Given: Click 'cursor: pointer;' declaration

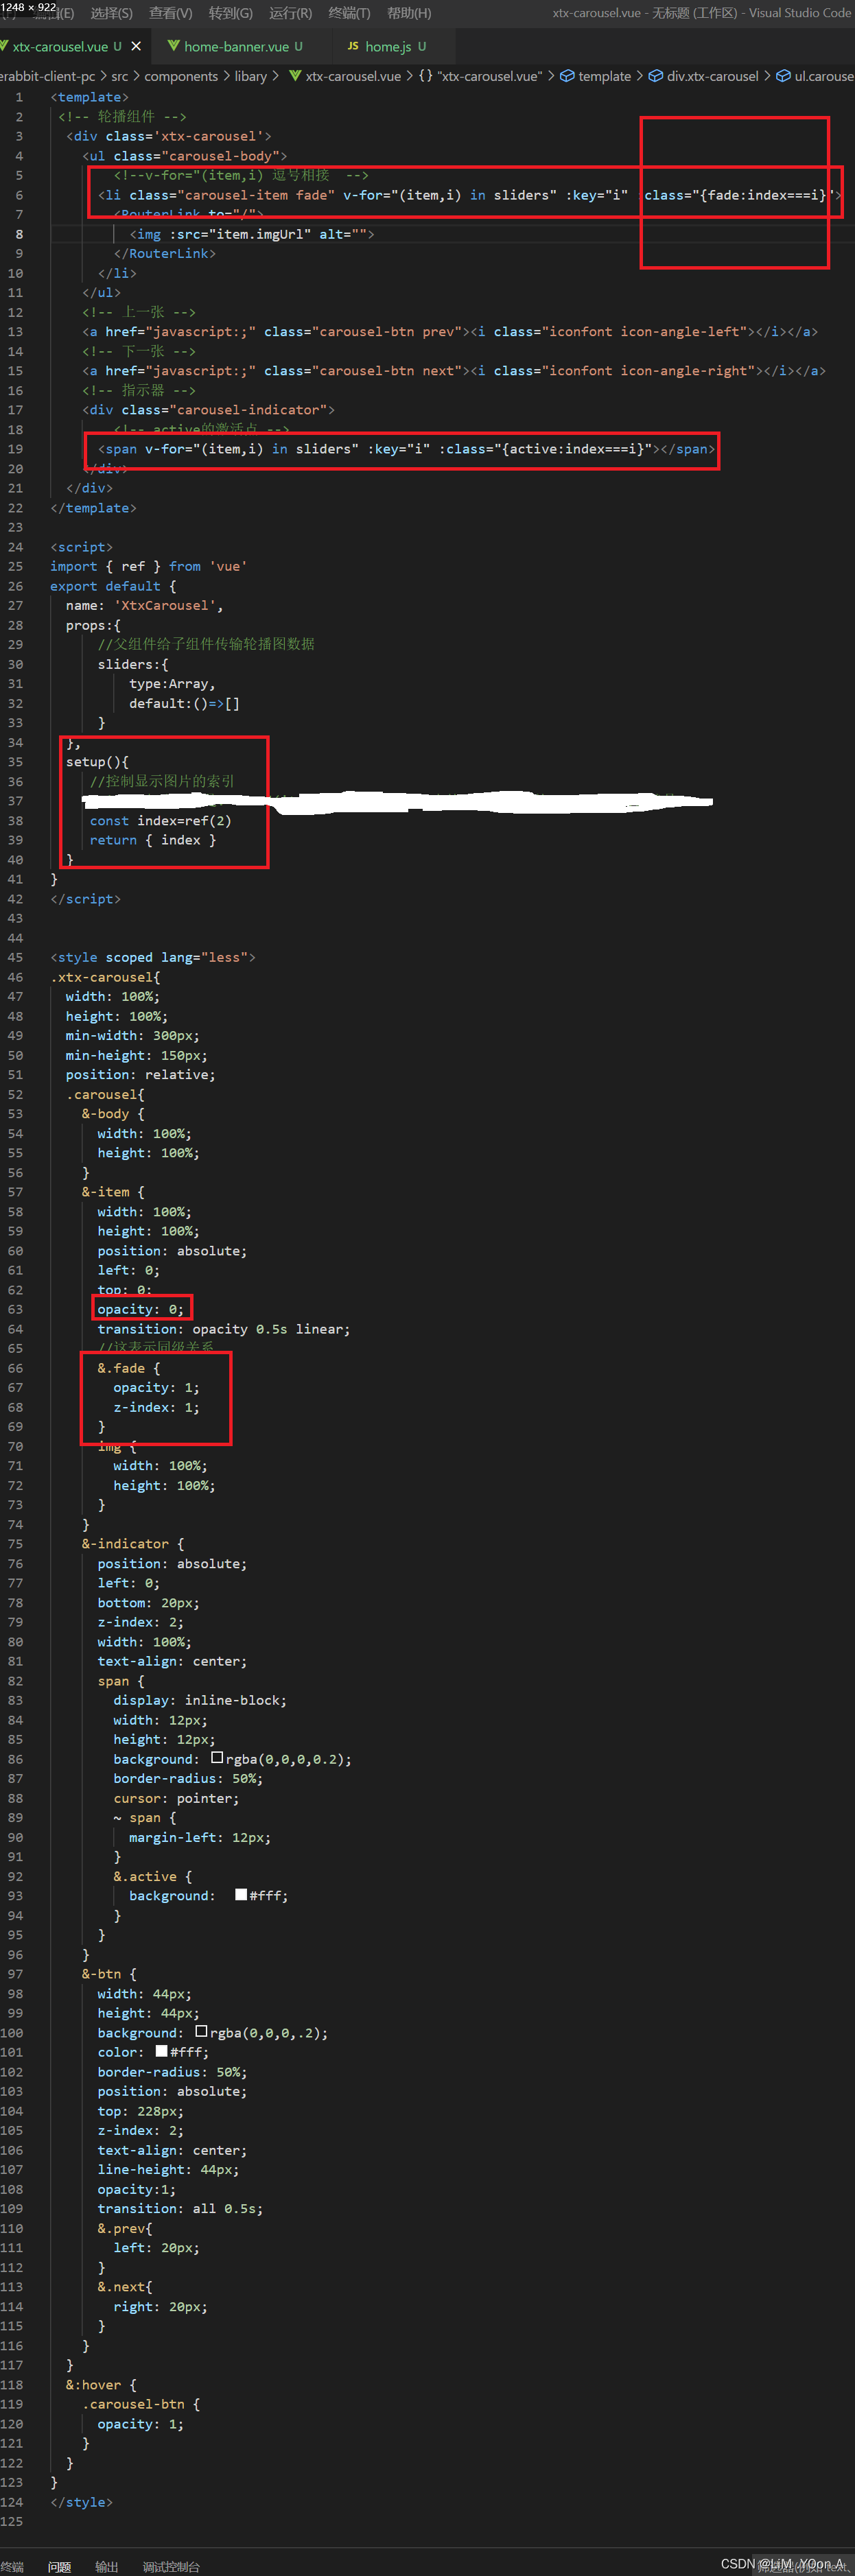Looking at the screenshot, I should point(176,1798).
